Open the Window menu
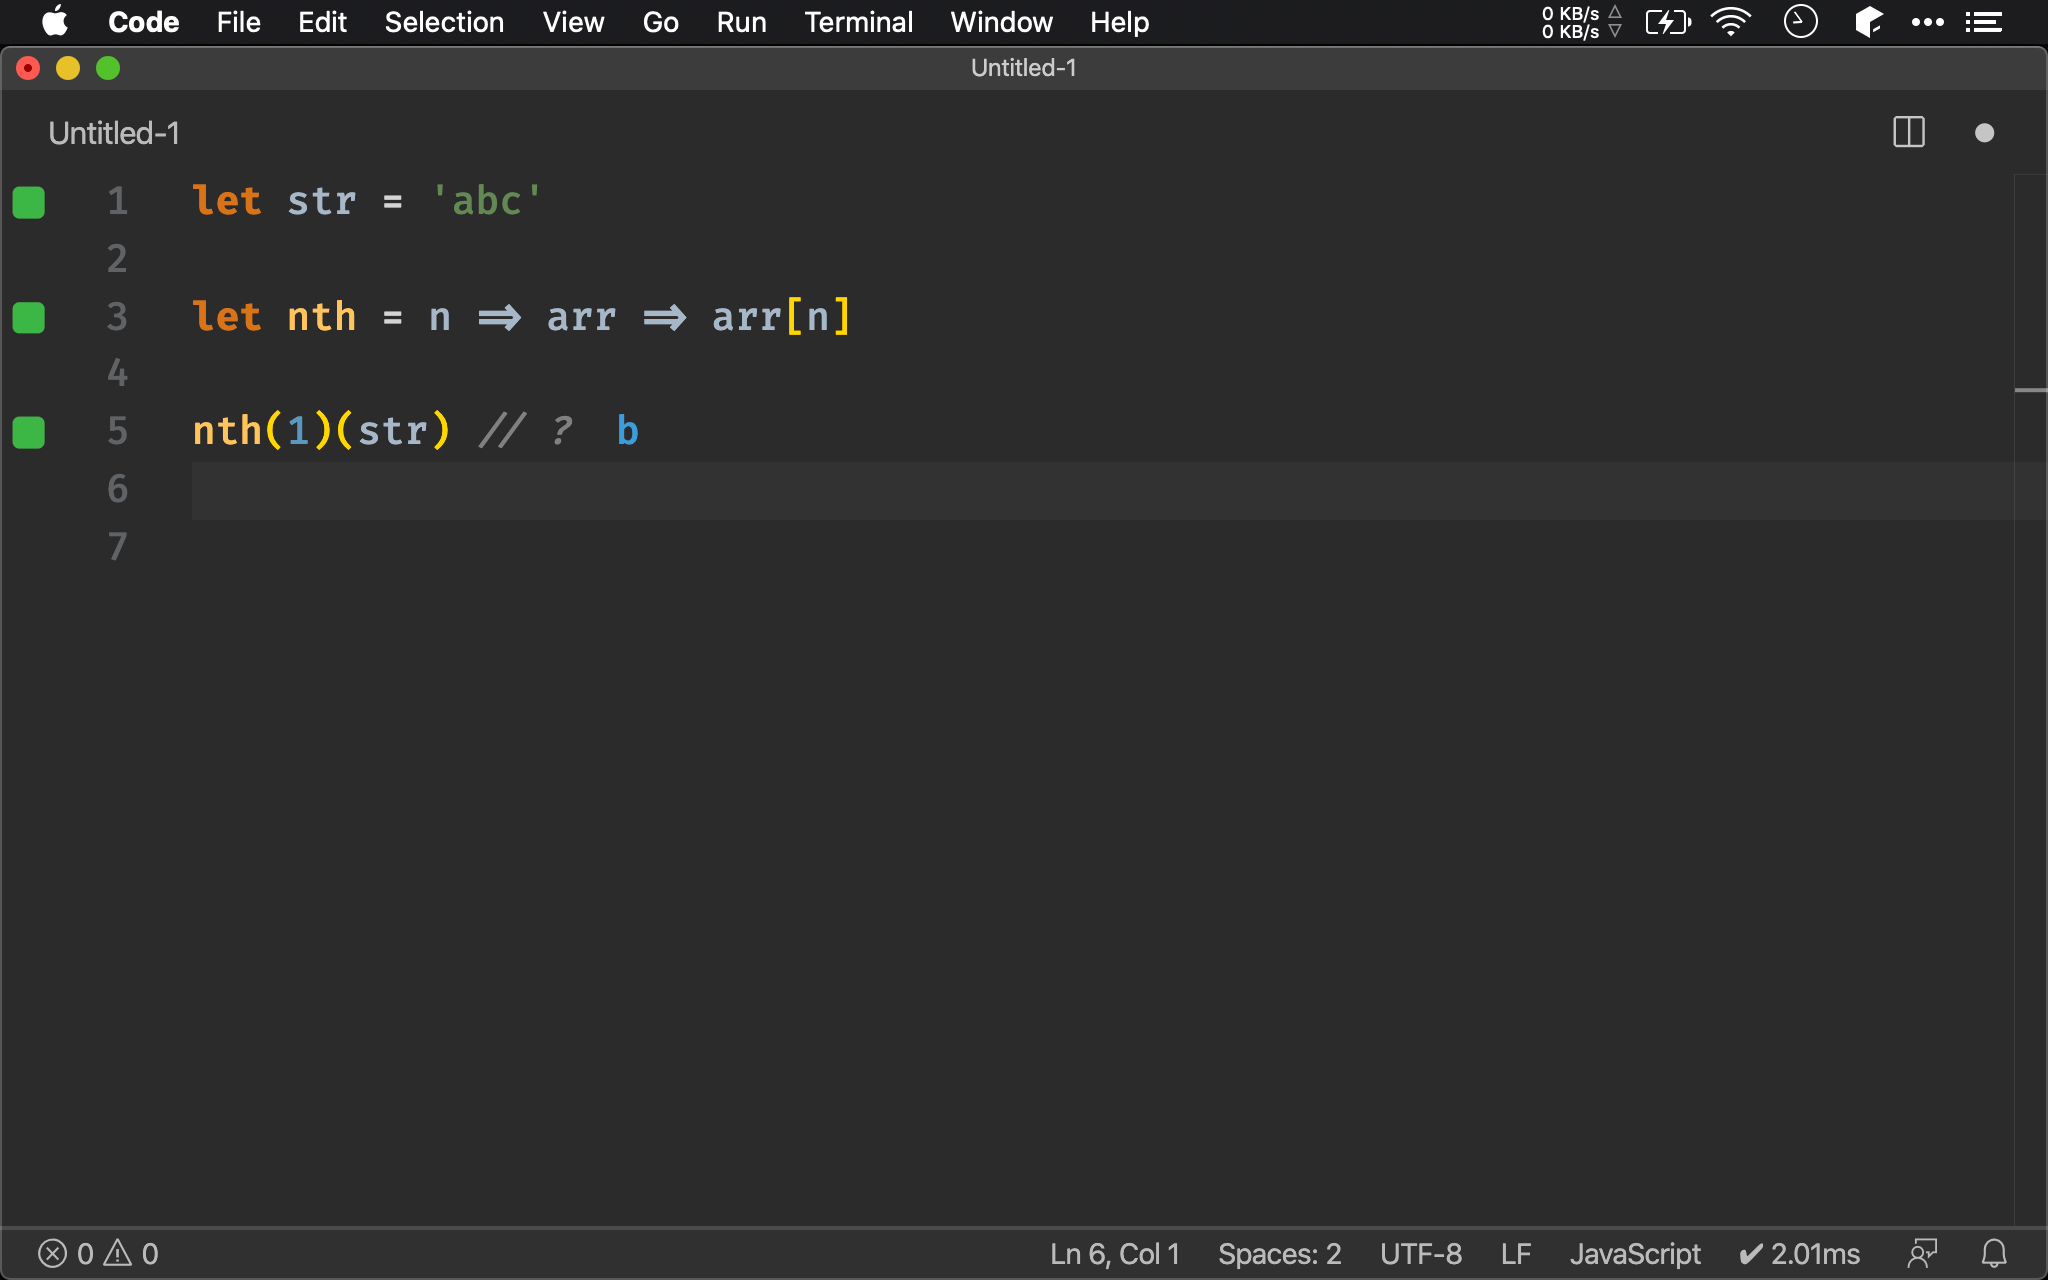Screen dimensions: 2048x1280 coord(1001,22)
